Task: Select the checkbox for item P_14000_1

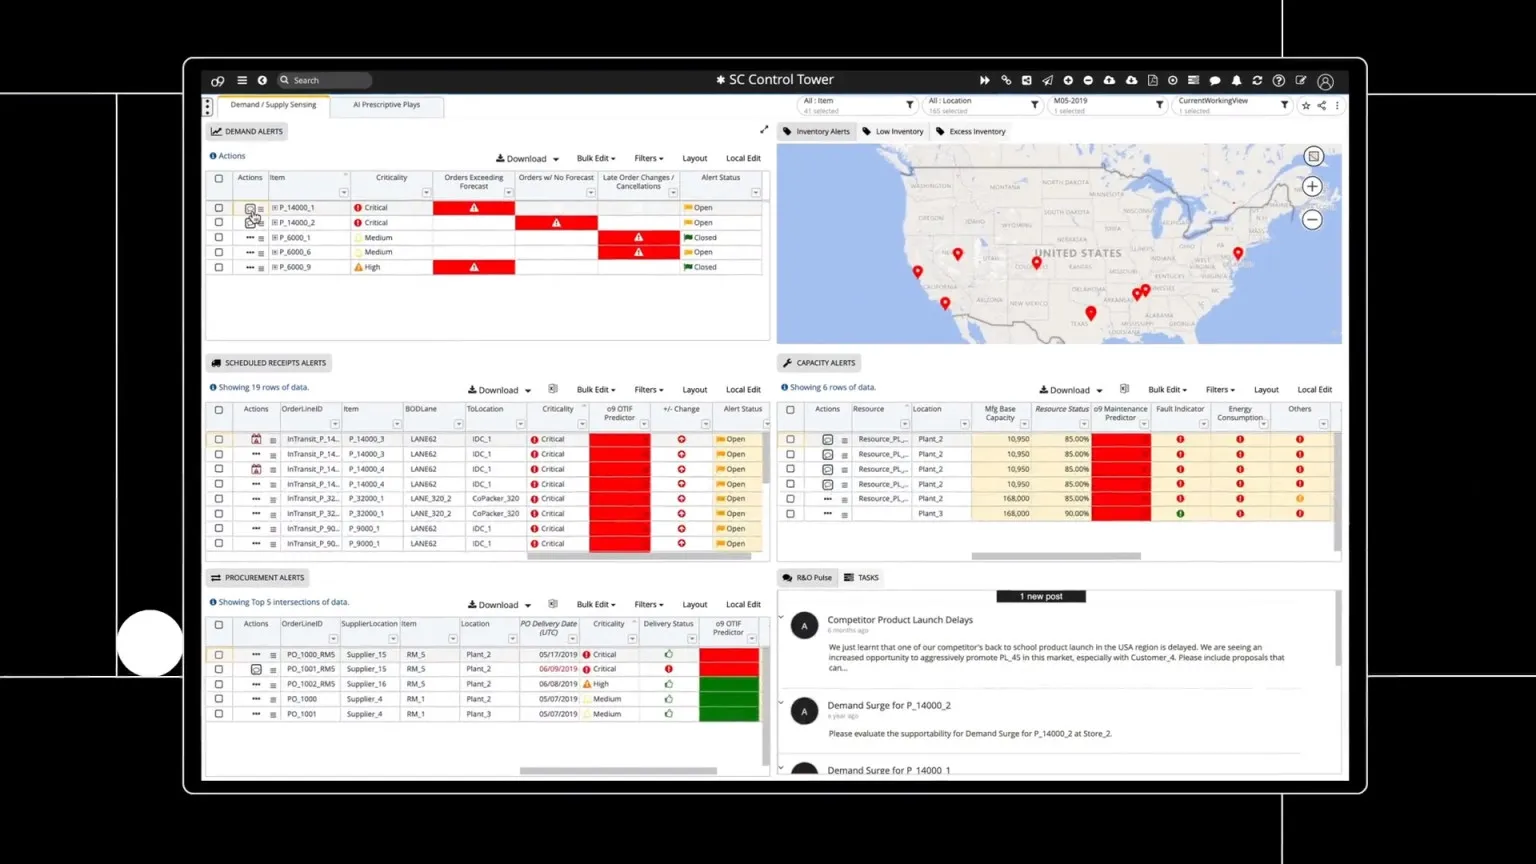Action: (217, 207)
